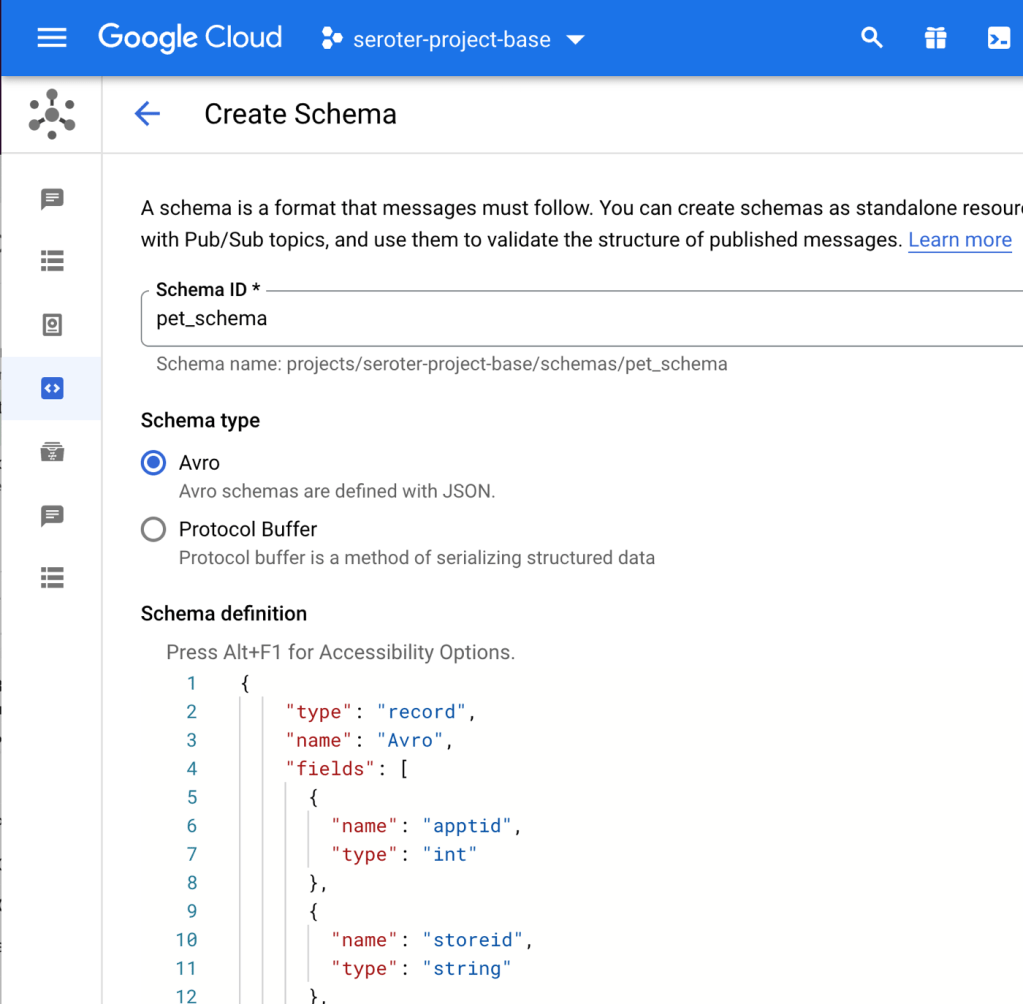This screenshot has width=1023, height=1004.
Task: Go back using the Create Schema arrow
Action: (x=147, y=114)
